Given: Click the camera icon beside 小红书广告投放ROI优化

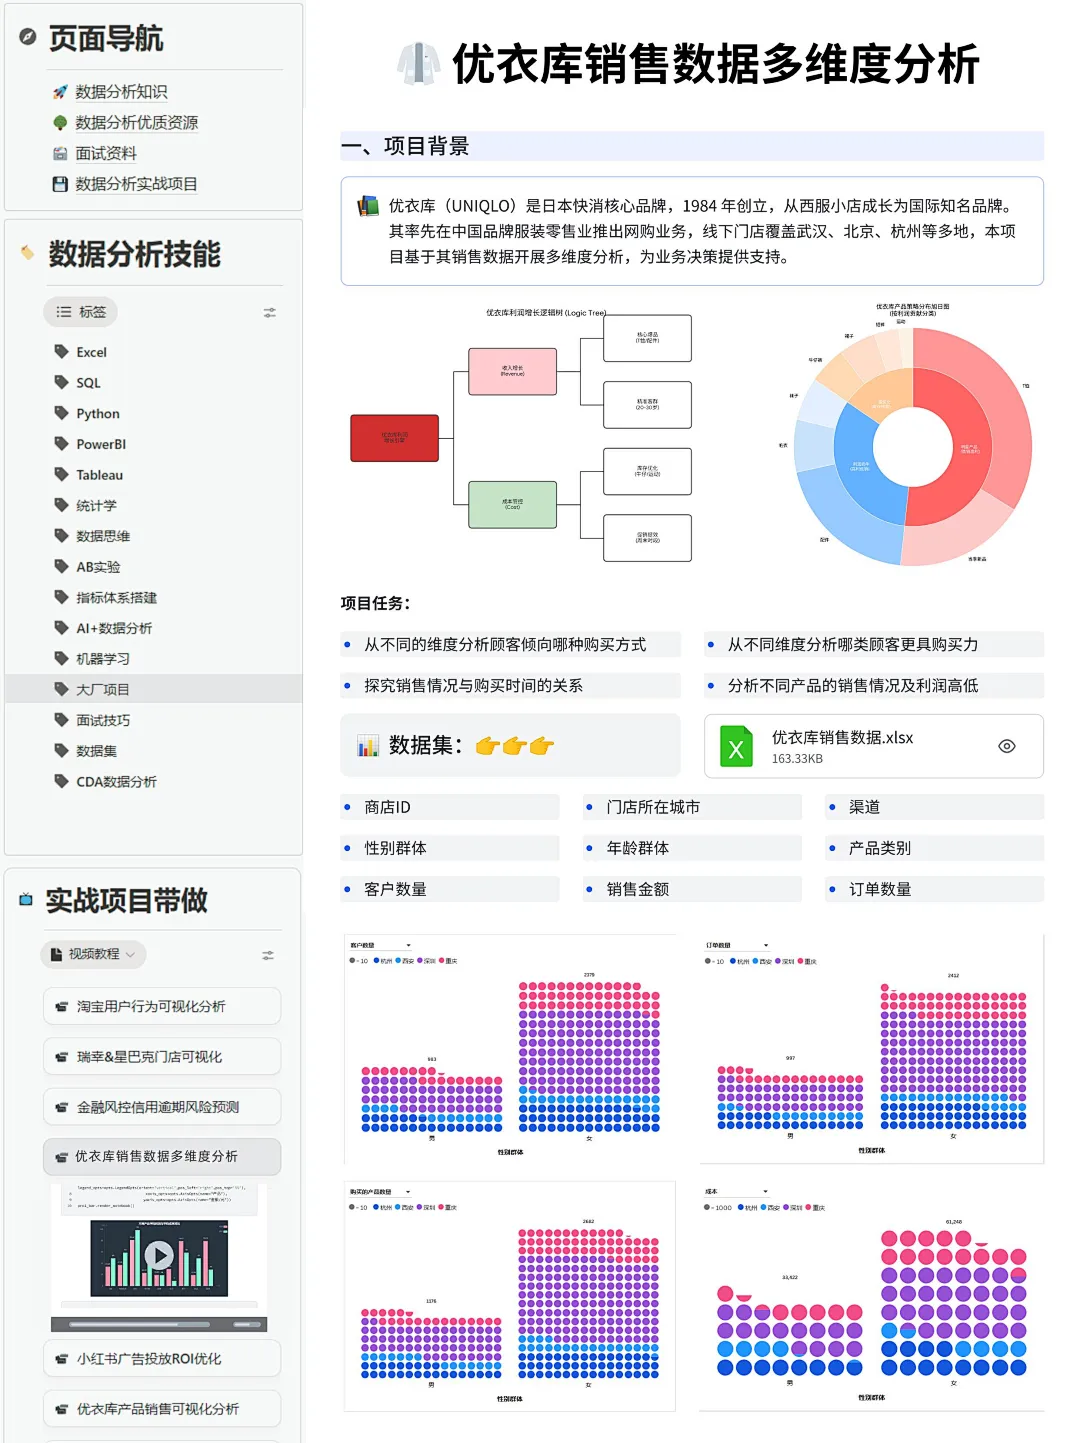Looking at the screenshot, I should [61, 1359].
